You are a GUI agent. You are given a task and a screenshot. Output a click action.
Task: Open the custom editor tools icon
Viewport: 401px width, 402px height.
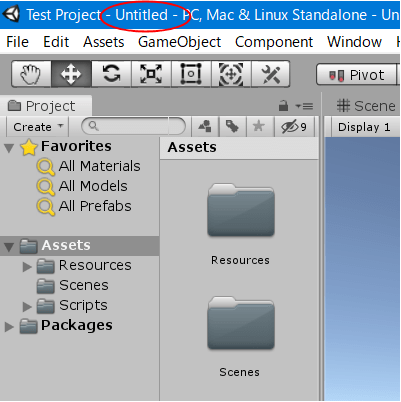(271, 74)
